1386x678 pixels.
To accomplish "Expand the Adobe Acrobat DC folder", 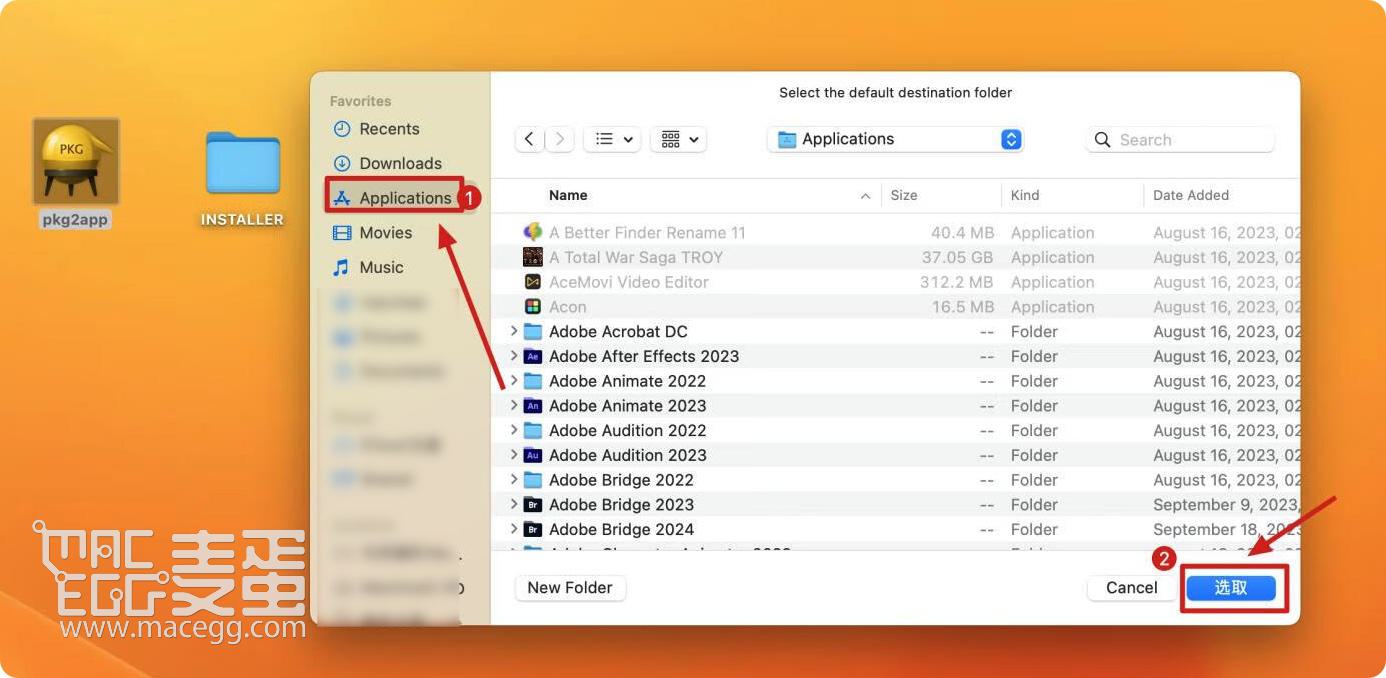I will pyautogui.click(x=514, y=331).
